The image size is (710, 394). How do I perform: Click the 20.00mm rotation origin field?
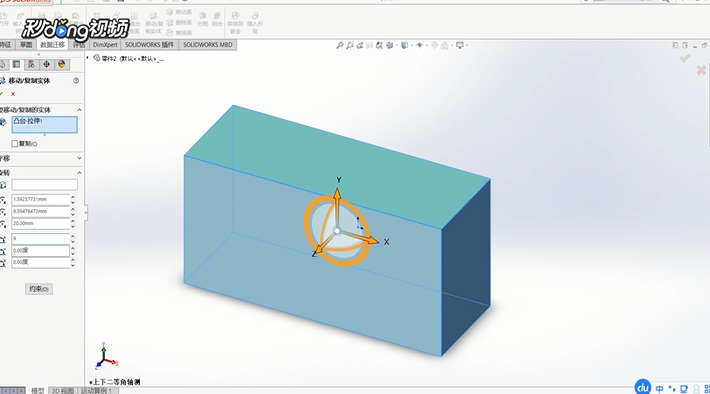click(40, 224)
